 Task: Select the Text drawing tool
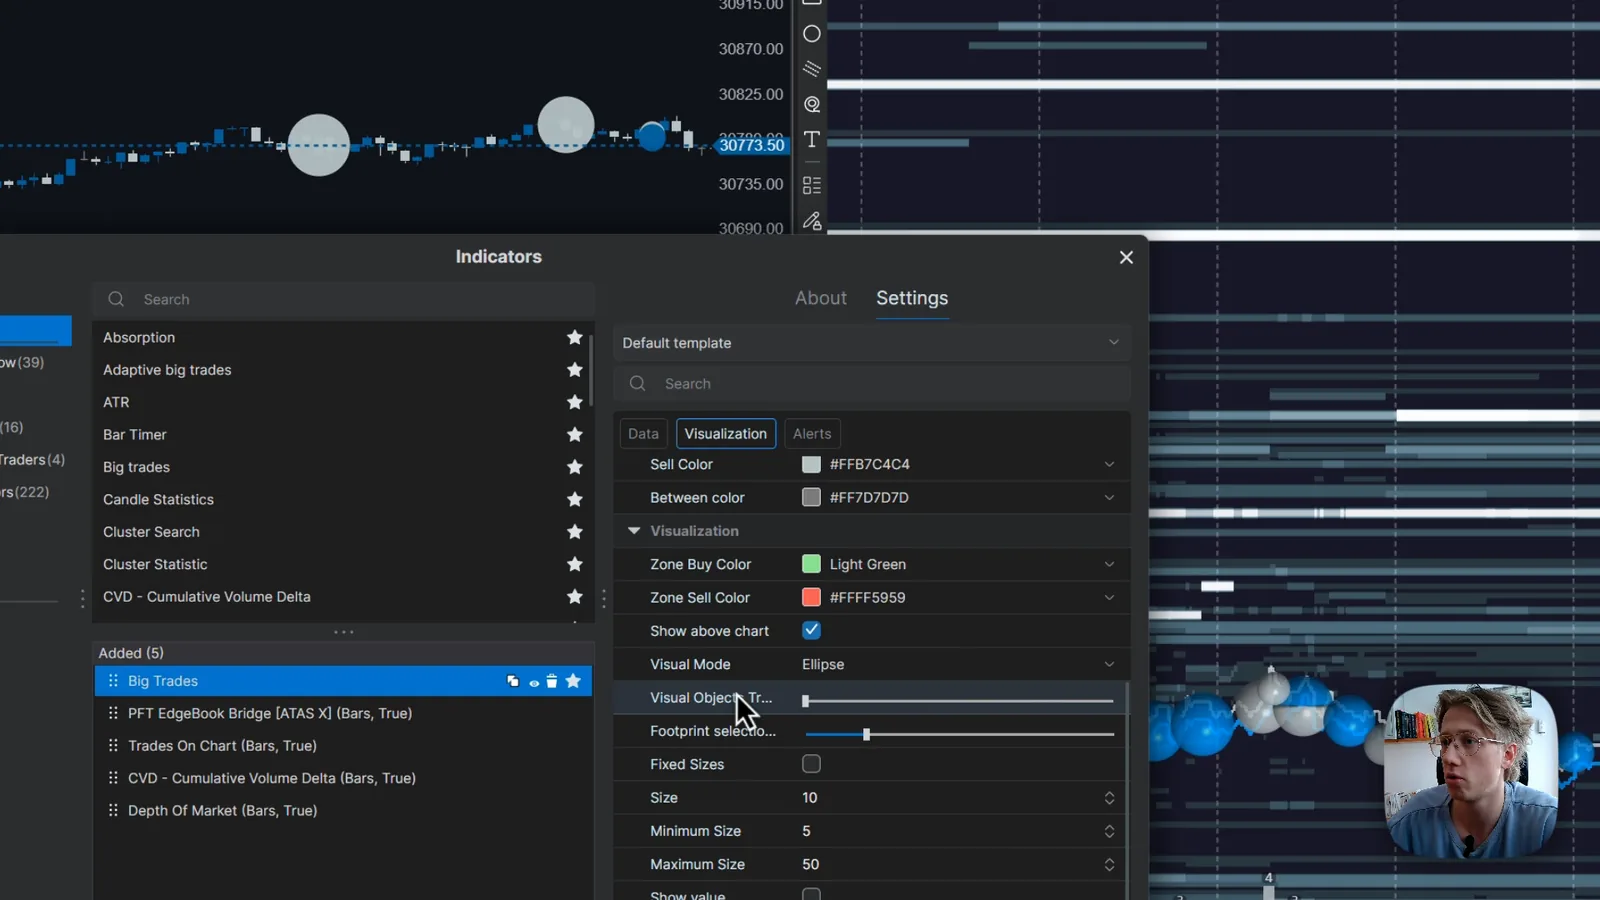pyautogui.click(x=812, y=139)
